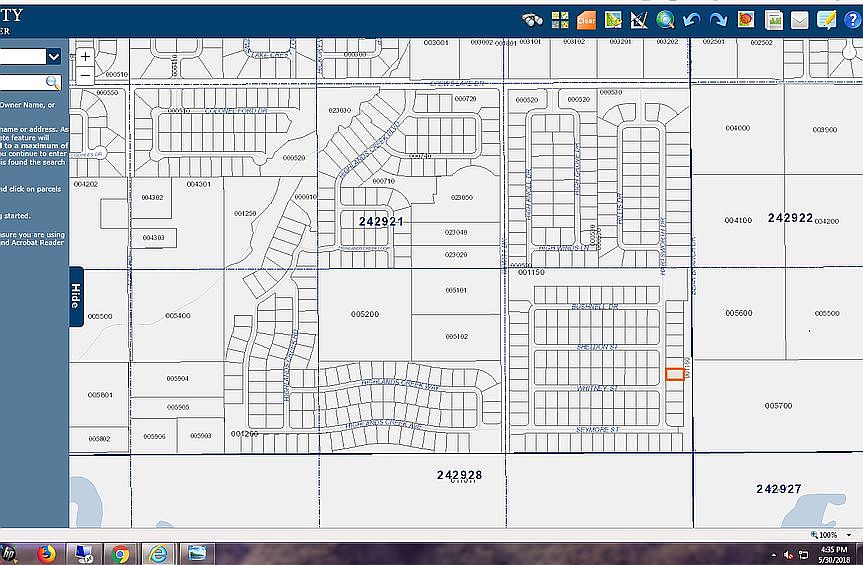
Task: Select parcel 005400
Action: (x=178, y=316)
